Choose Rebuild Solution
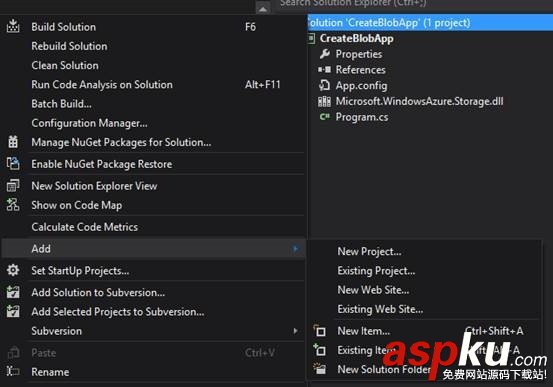553x387 pixels. (x=153, y=46)
